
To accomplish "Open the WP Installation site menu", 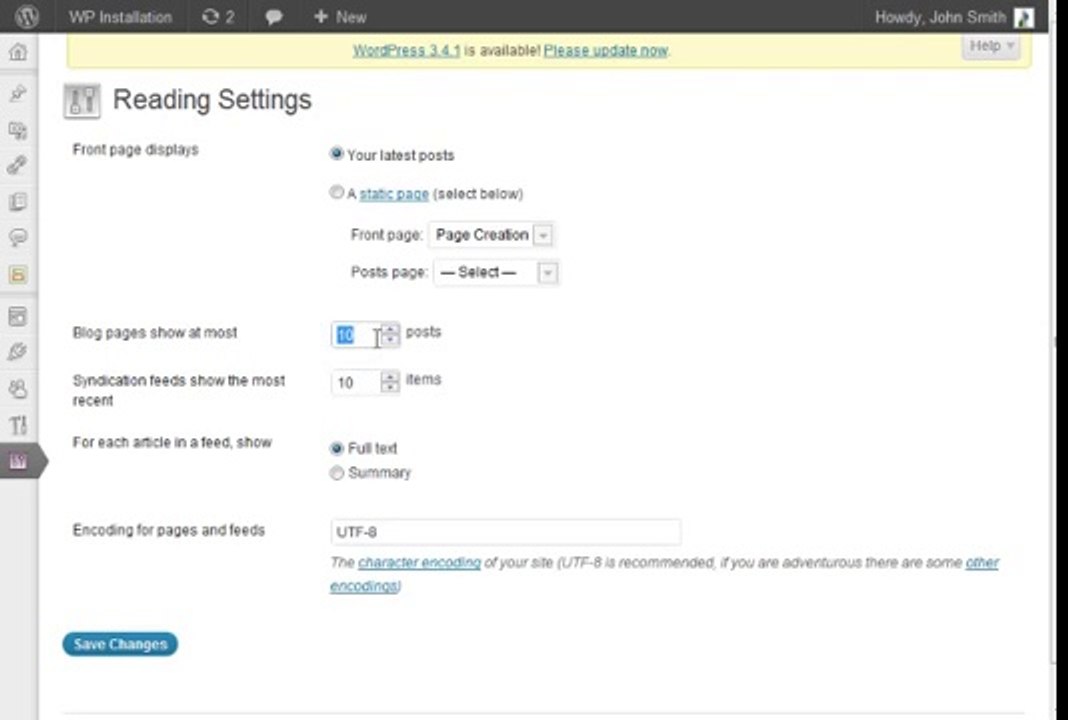I will click(x=120, y=17).
